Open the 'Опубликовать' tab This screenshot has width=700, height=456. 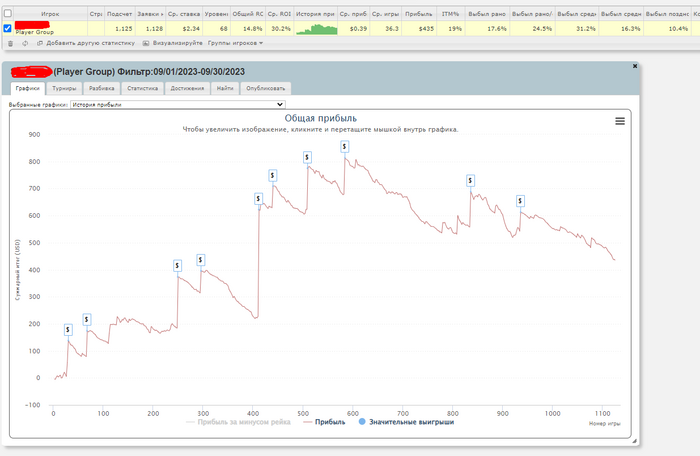266,88
